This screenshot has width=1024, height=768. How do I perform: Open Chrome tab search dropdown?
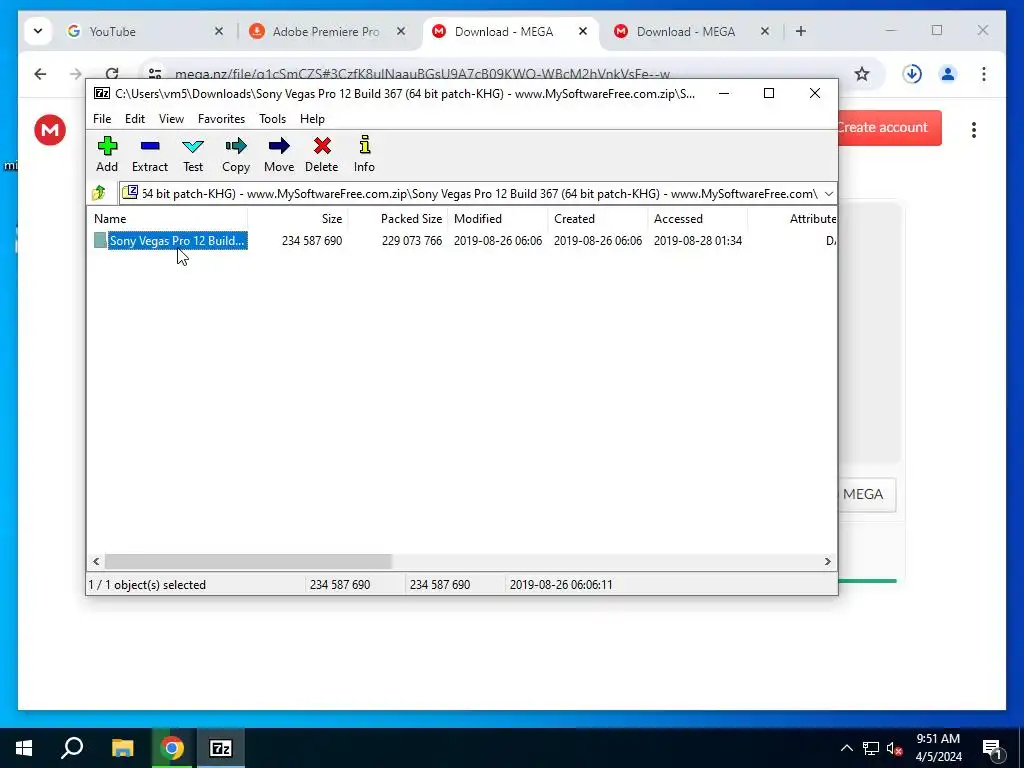pyautogui.click(x=38, y=31)
